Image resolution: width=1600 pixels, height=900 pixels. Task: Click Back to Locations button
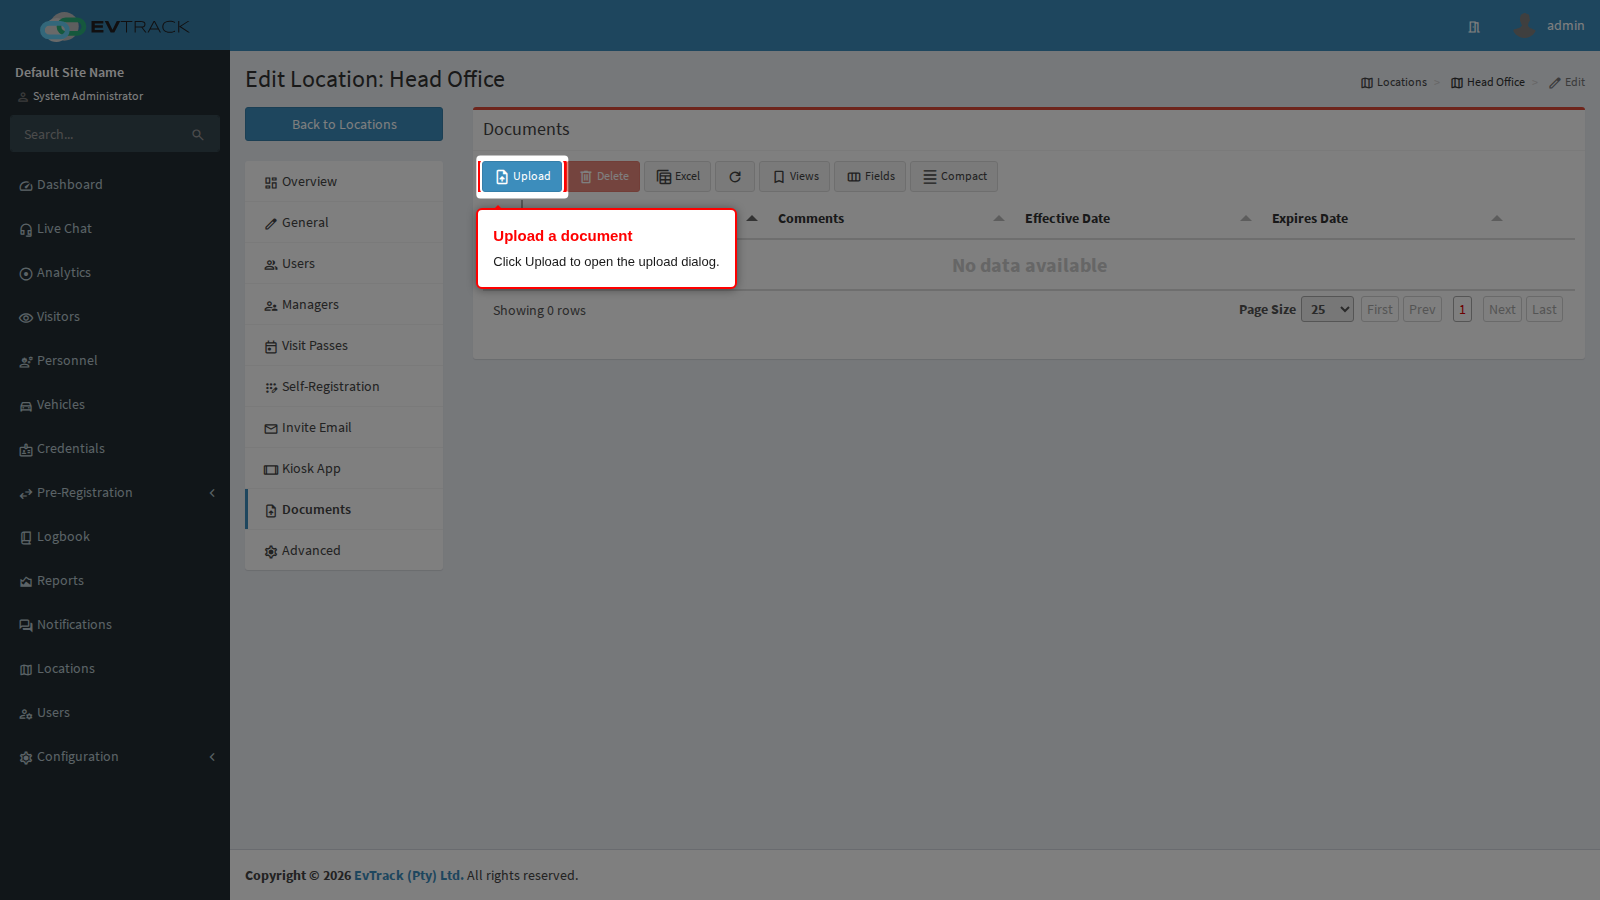(344, 124)
